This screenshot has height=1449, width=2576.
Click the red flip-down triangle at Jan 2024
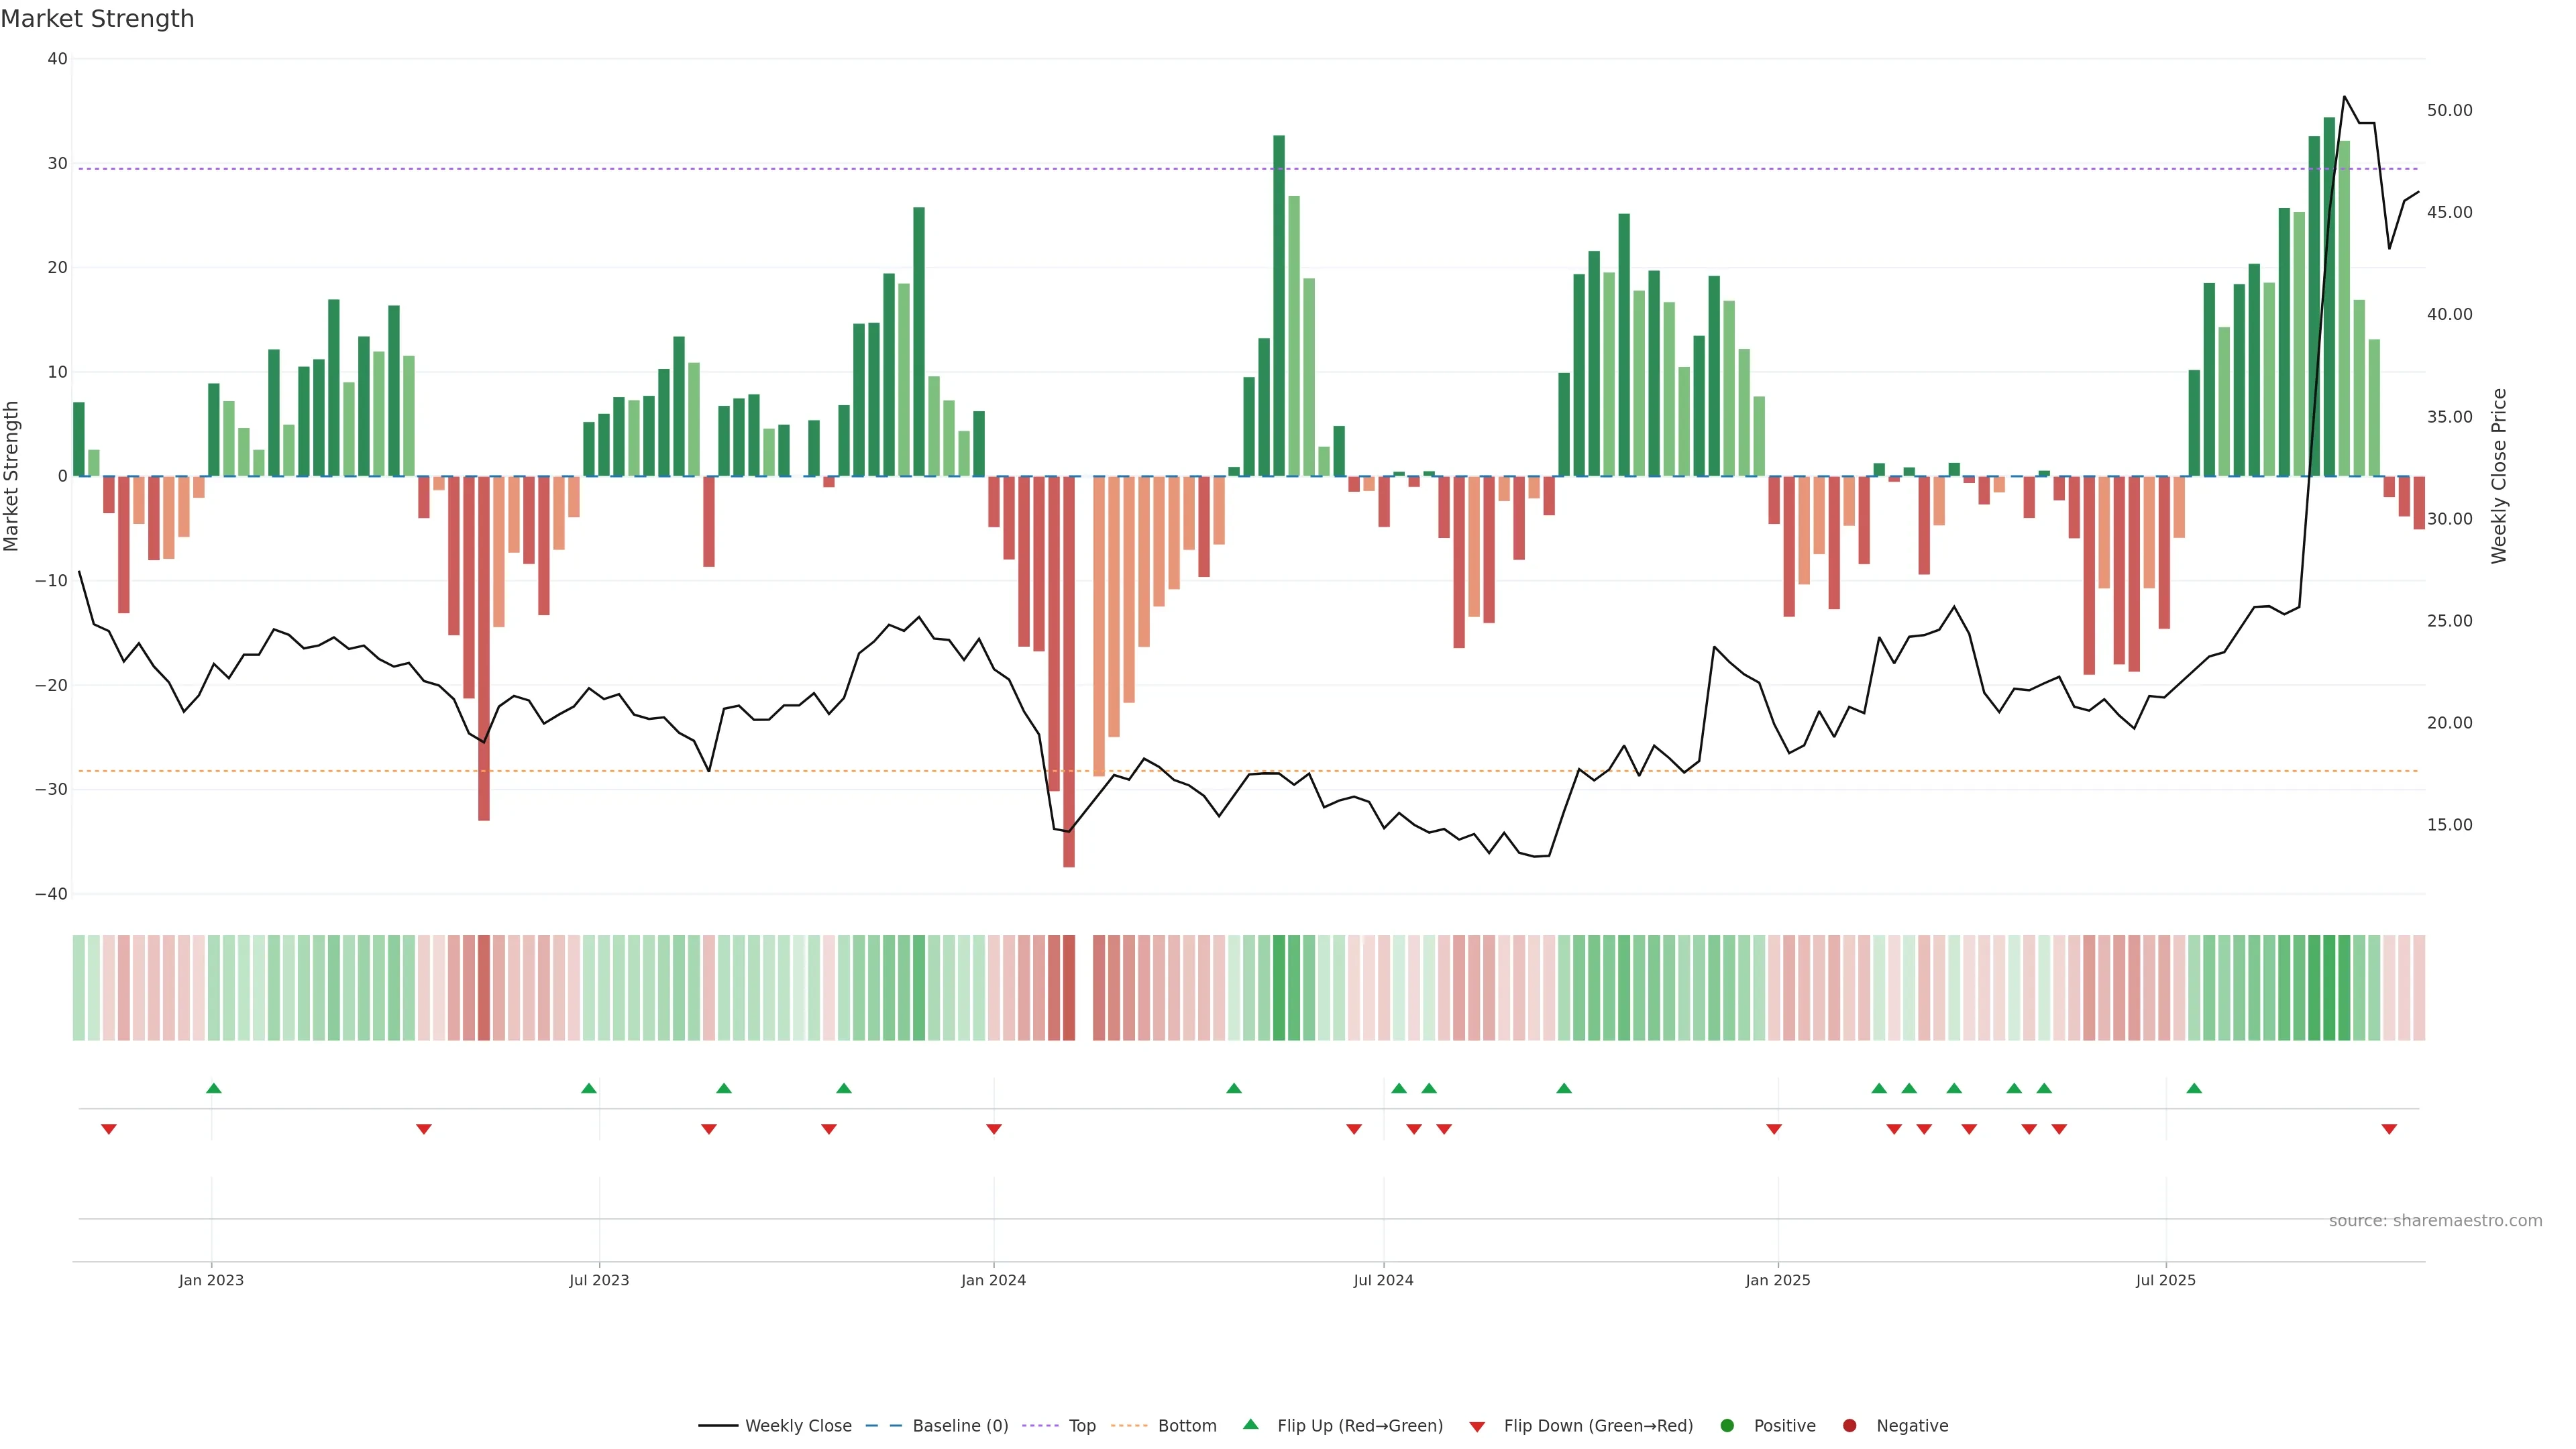pyautogui.click(x=994, y=1129)
